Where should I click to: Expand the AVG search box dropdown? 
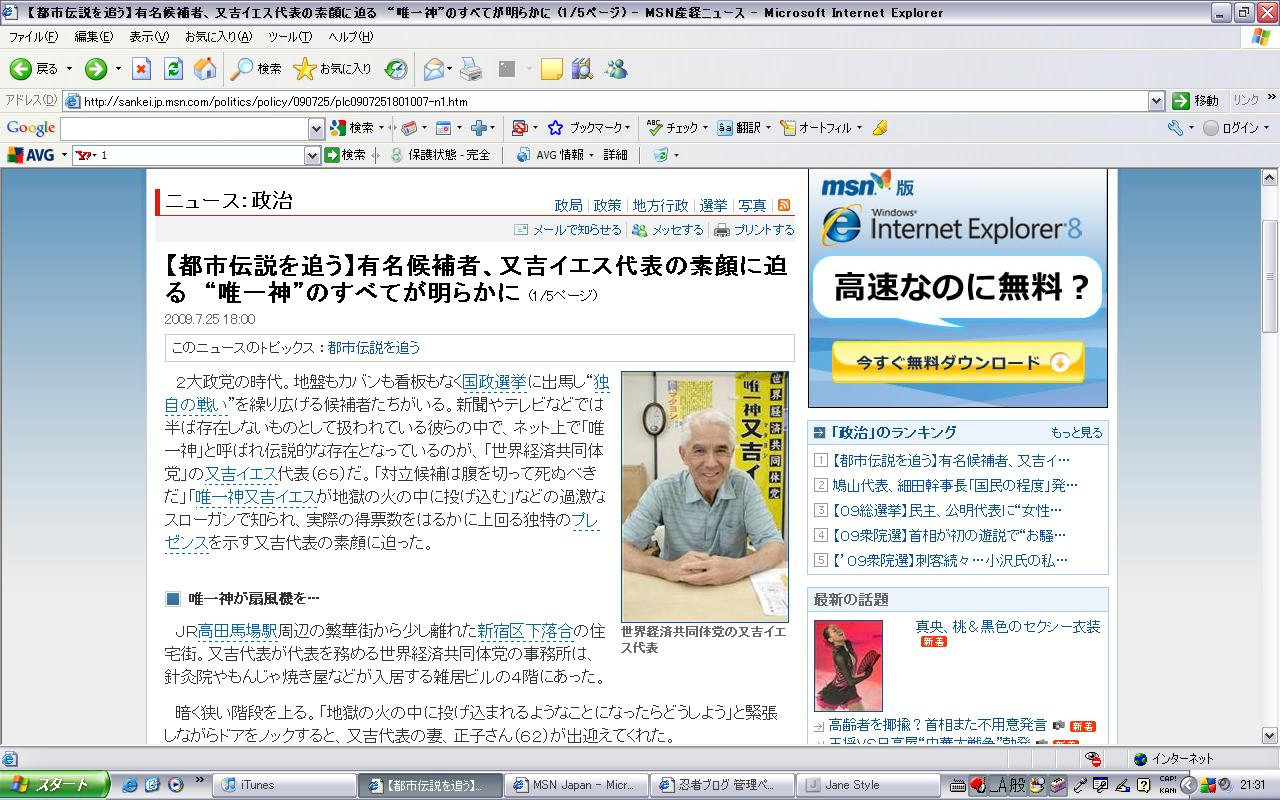(312, 155)
